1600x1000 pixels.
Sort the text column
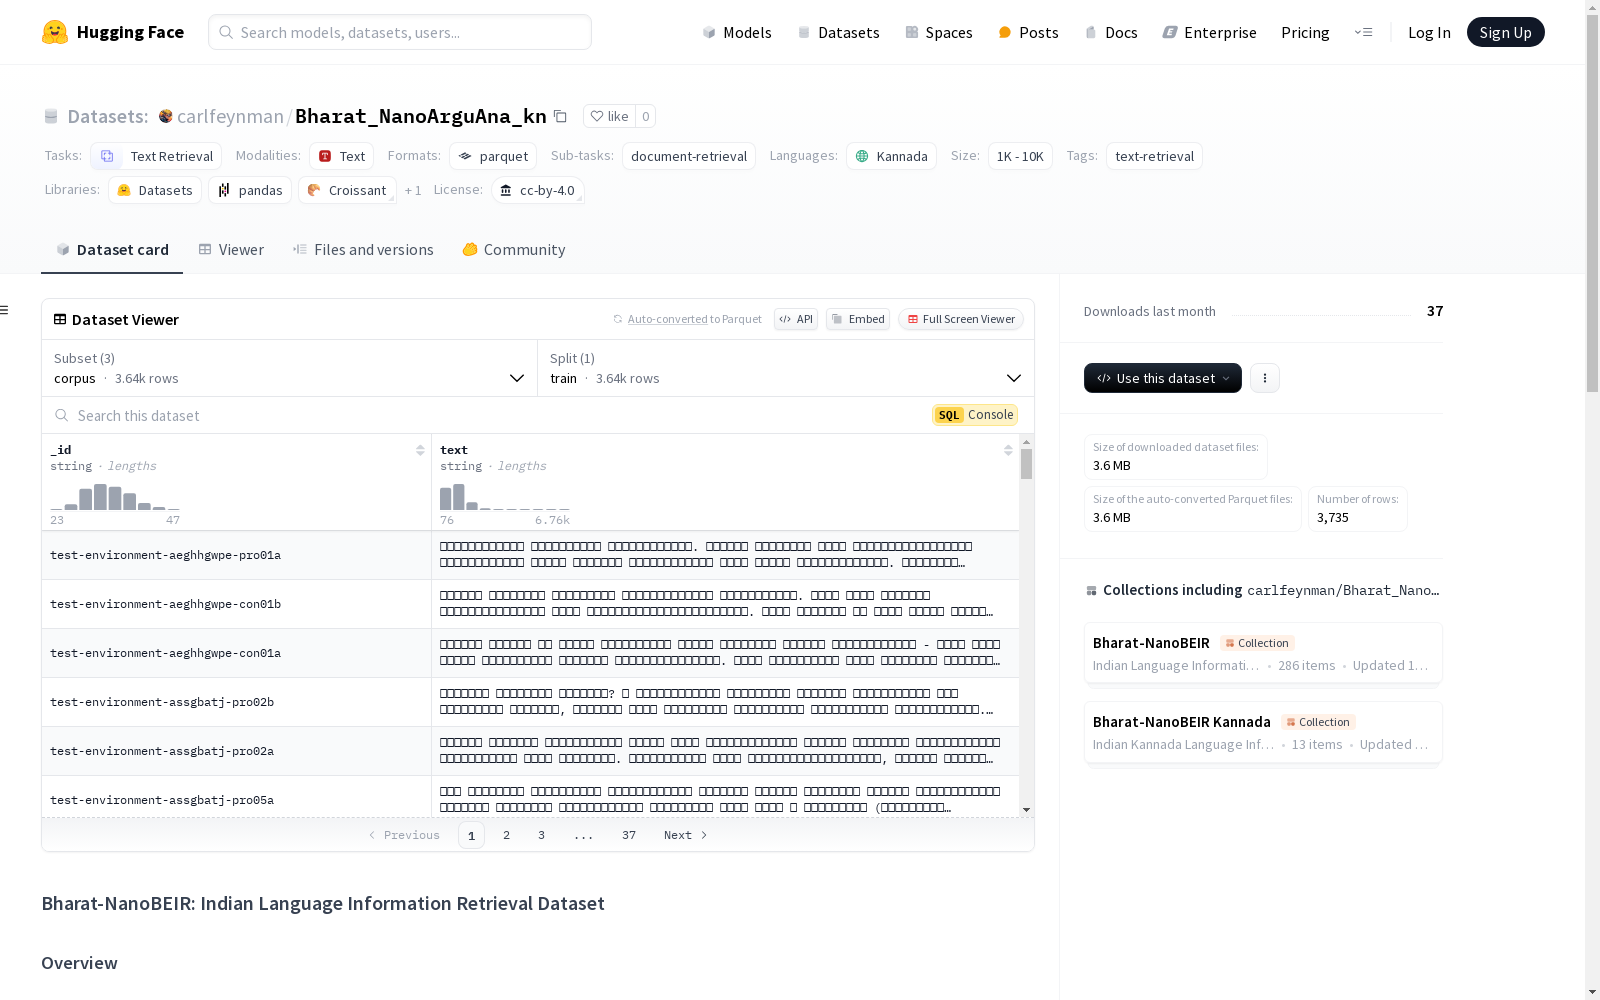click(1008, 450)
